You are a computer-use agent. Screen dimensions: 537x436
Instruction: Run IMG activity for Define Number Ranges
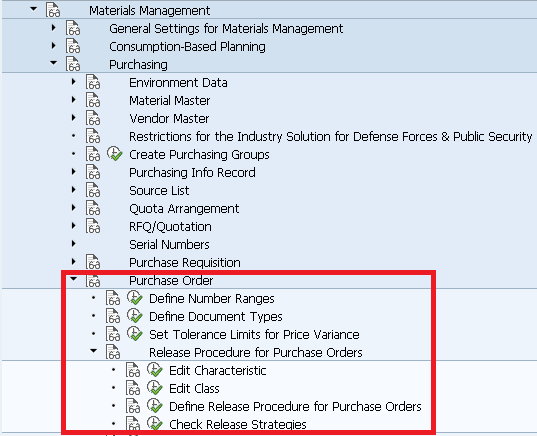(x=135, y=298)
